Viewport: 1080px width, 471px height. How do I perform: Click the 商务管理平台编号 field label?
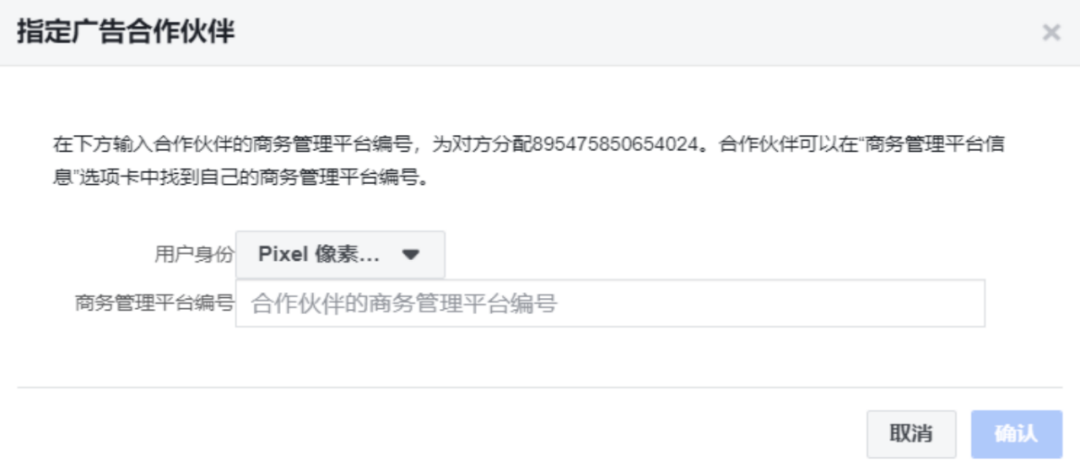pos(155,303)
